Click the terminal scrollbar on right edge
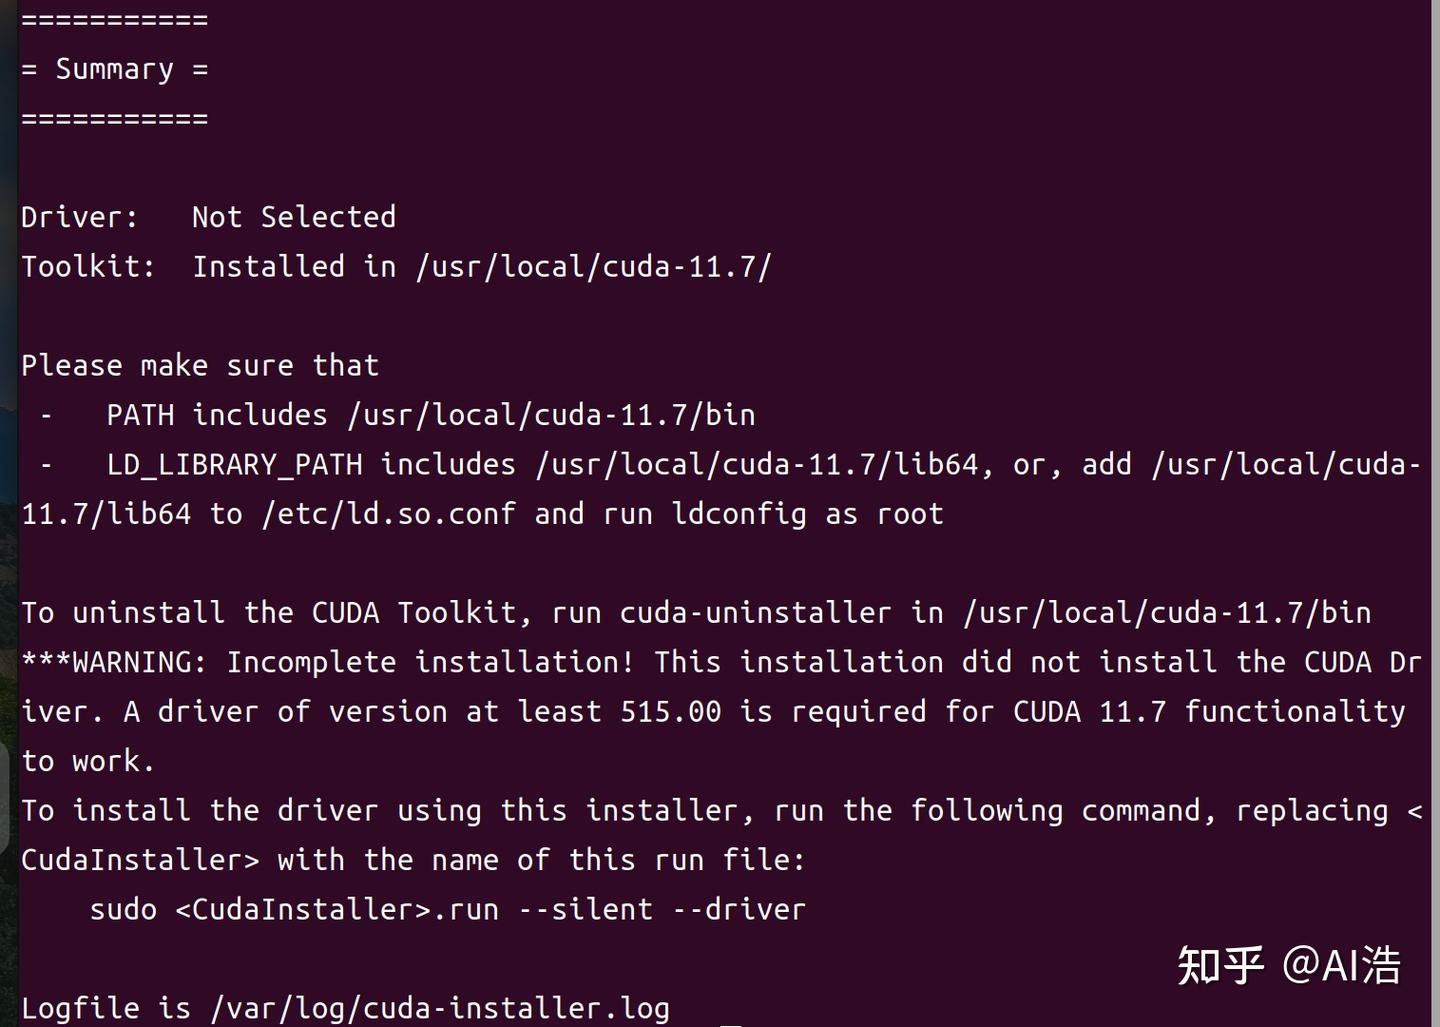1440x1027 pixels. (1434, 500)
